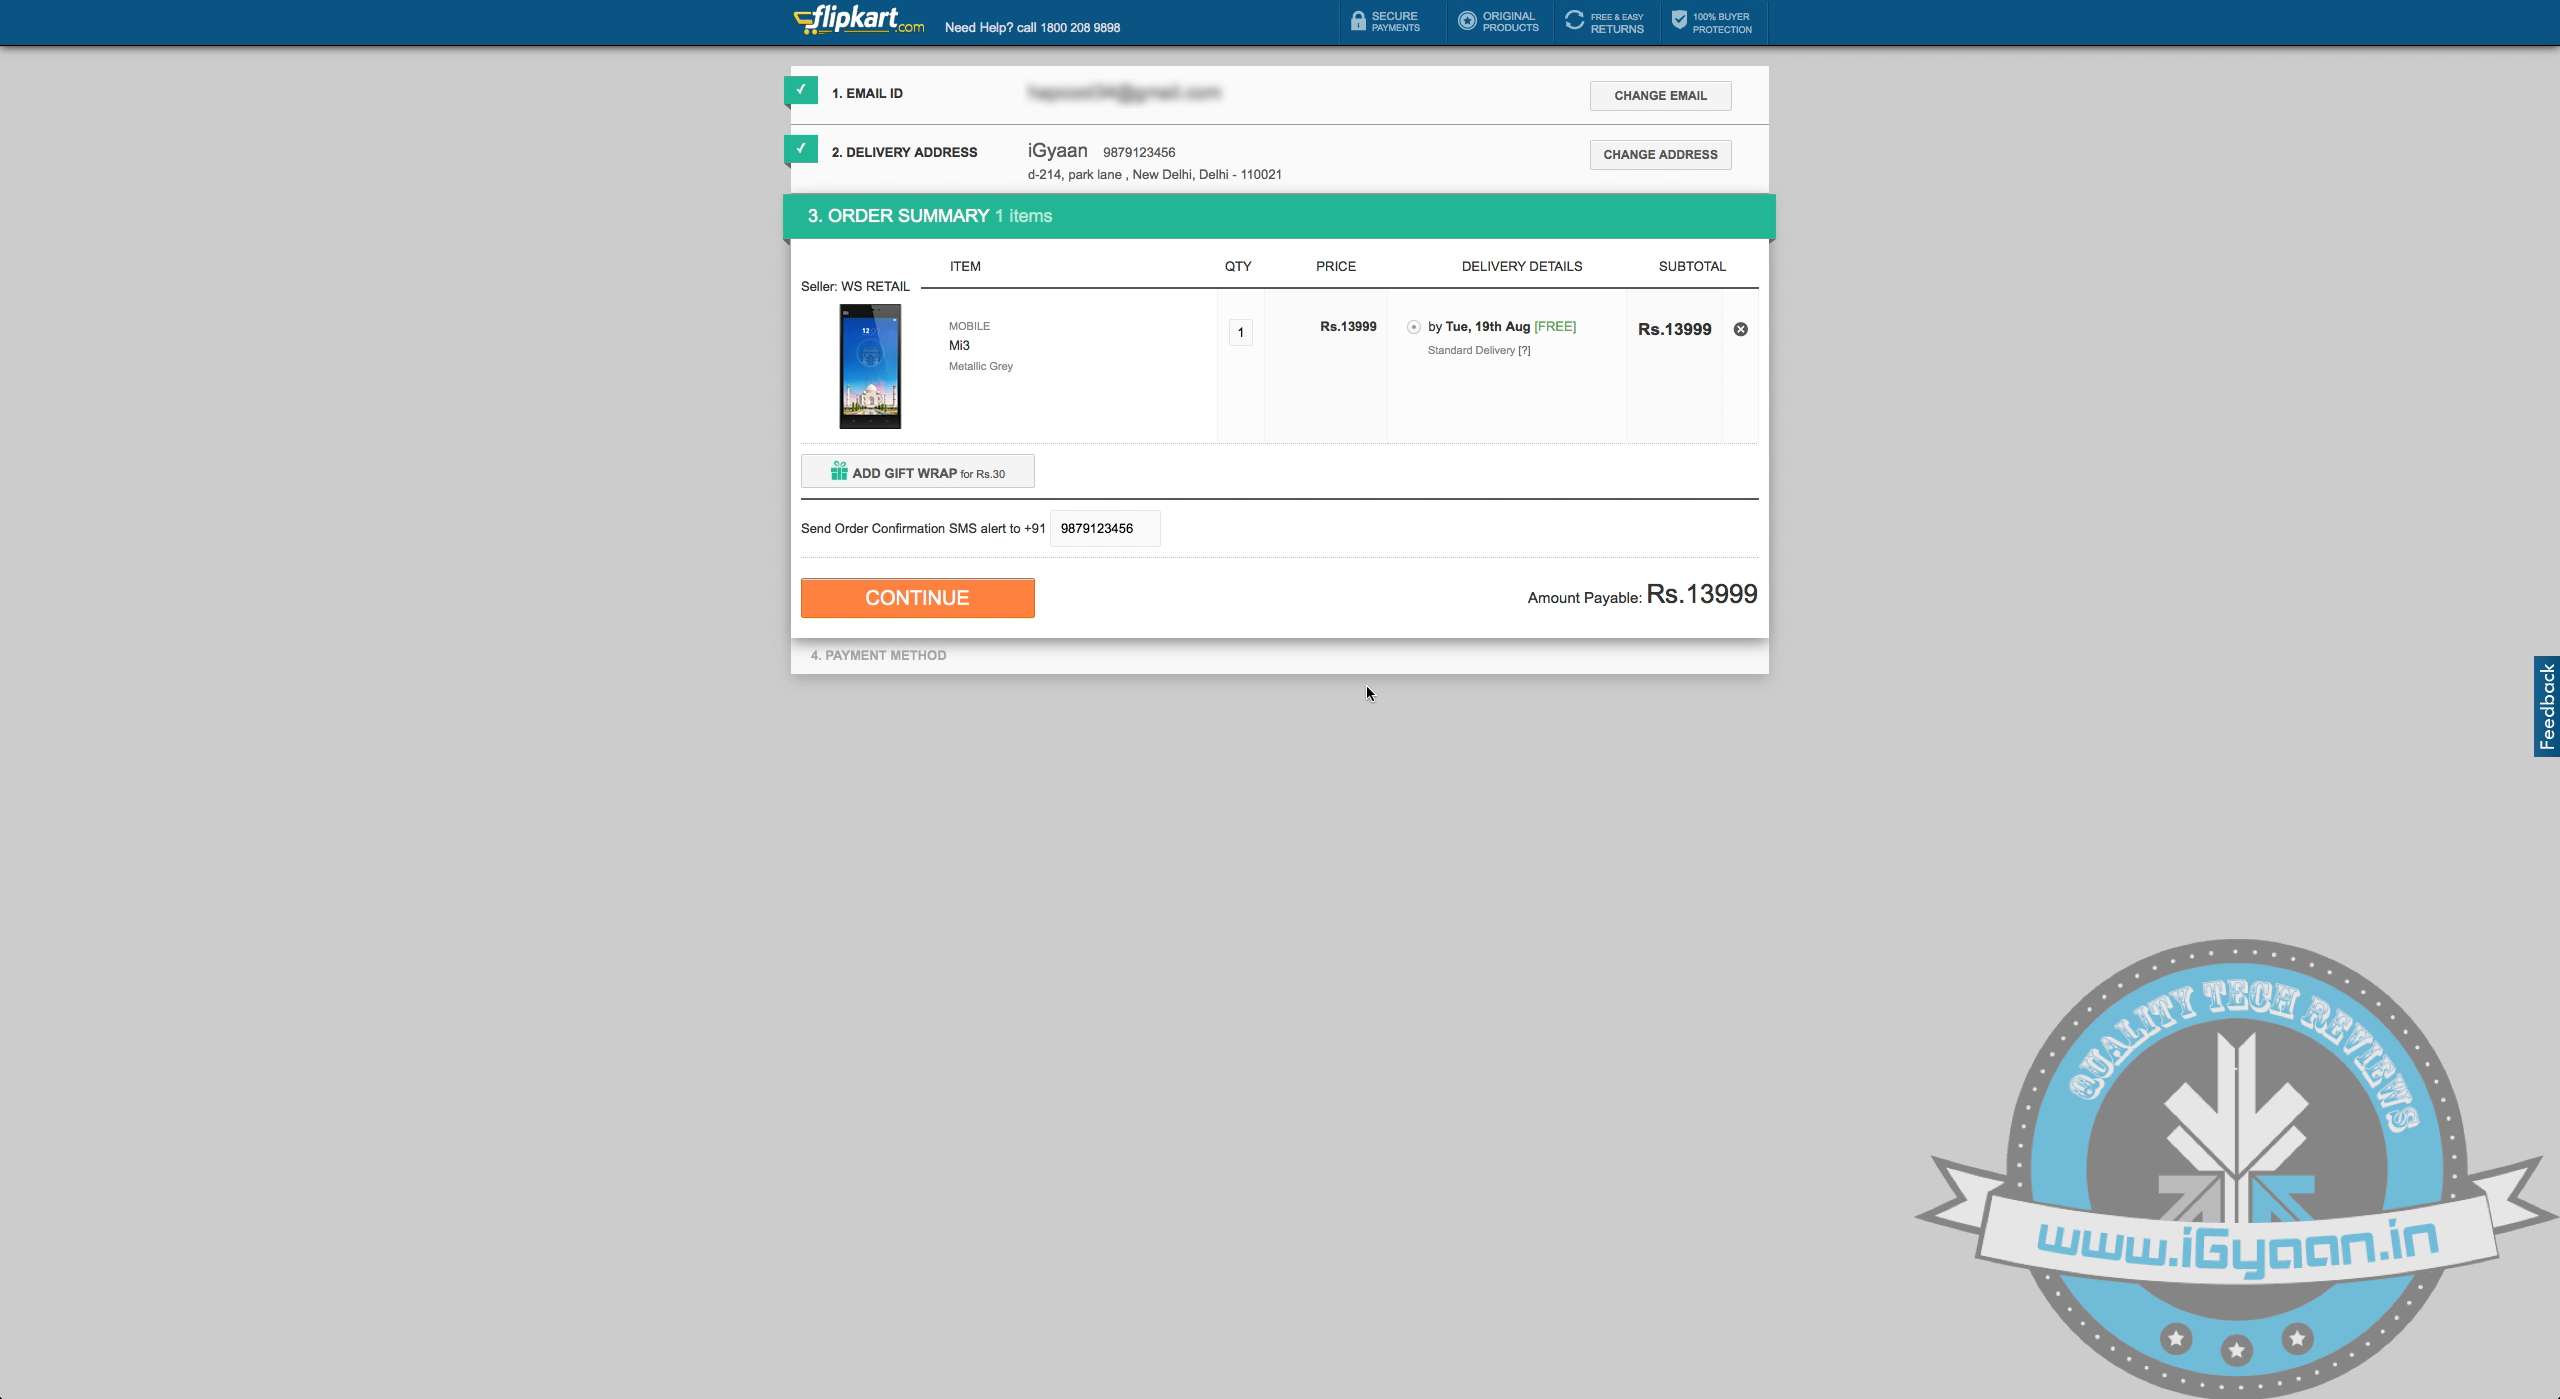Click the Free & Easy Returns icon
The width and height of the screenshot is (2560, 1399).
[1574, 21]
